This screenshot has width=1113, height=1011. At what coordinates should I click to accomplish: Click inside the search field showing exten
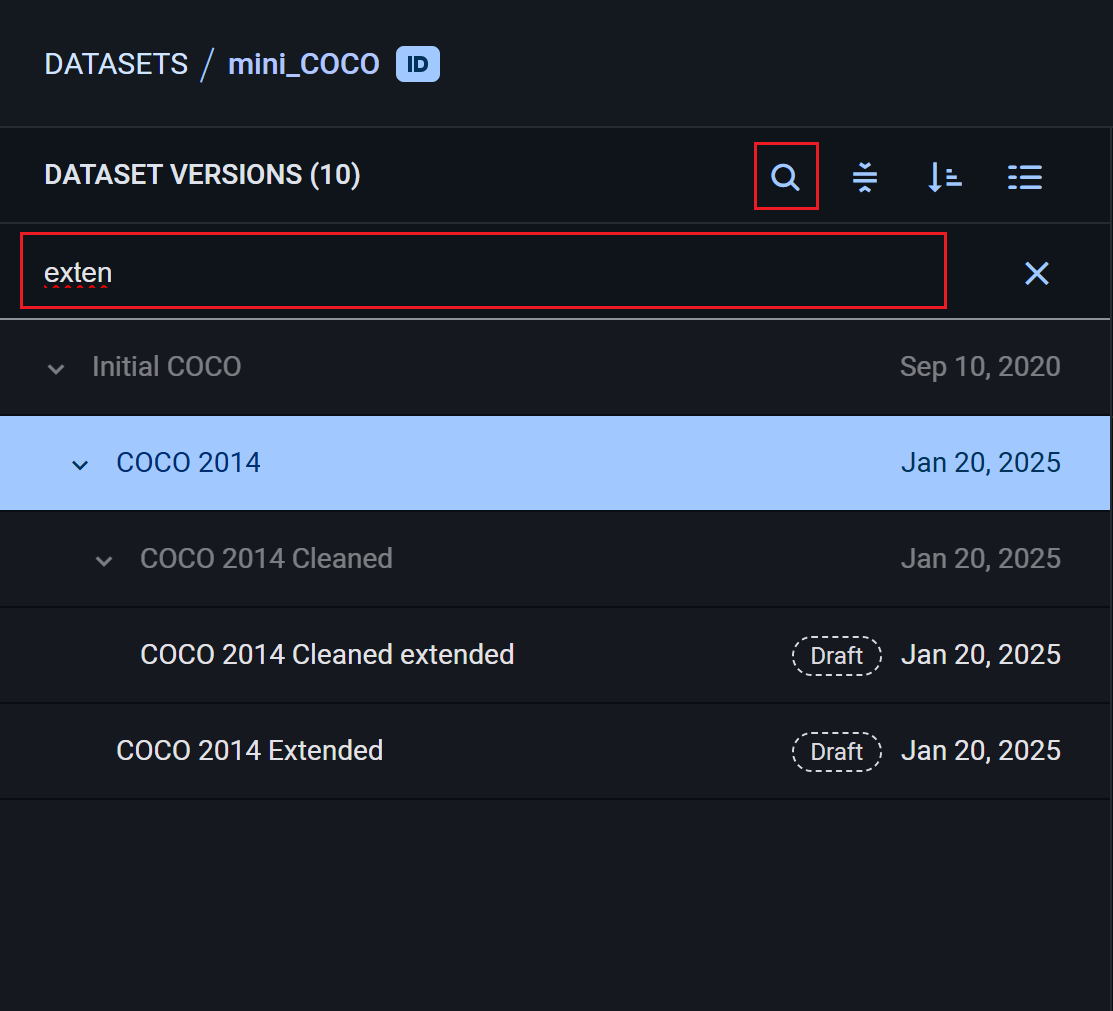[400, 271]
